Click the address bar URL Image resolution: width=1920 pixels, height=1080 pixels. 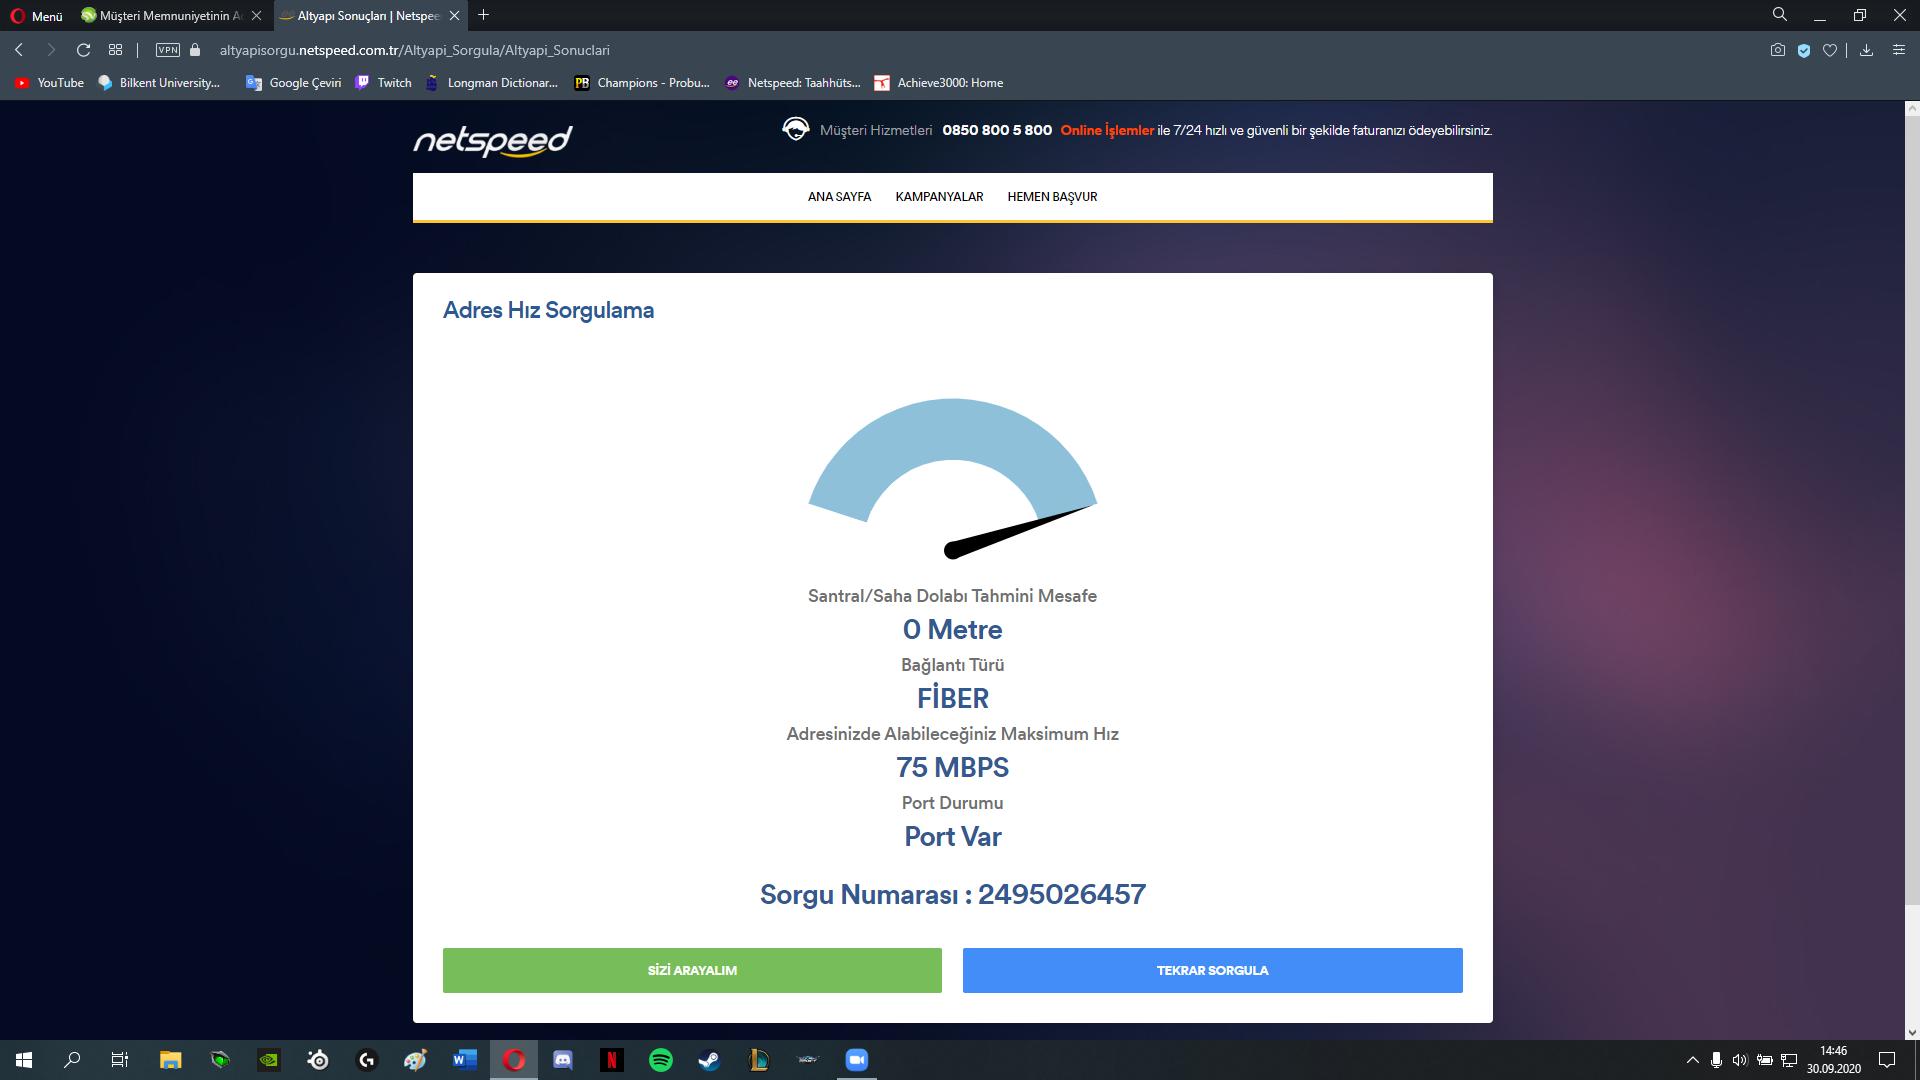[414, 50]
